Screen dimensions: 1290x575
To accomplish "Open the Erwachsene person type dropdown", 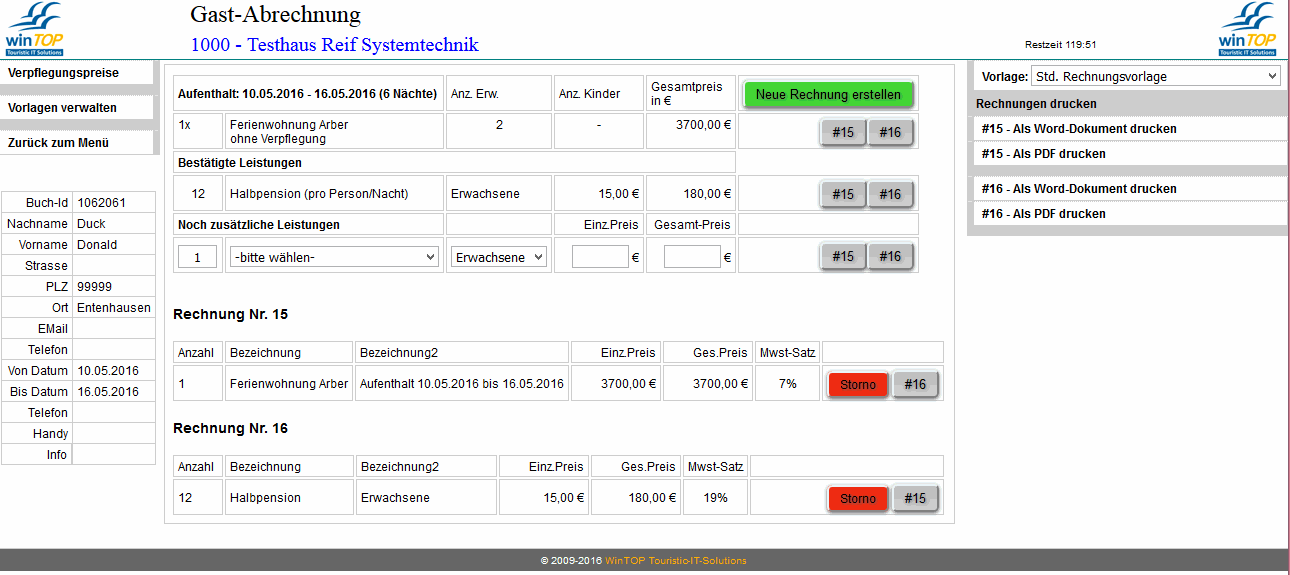I will [x=498, y=257].
